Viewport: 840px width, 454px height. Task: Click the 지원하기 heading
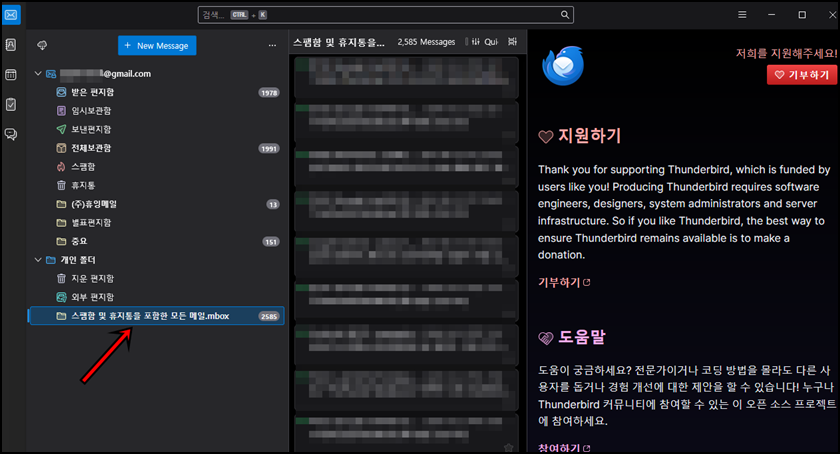coord(589,136)
